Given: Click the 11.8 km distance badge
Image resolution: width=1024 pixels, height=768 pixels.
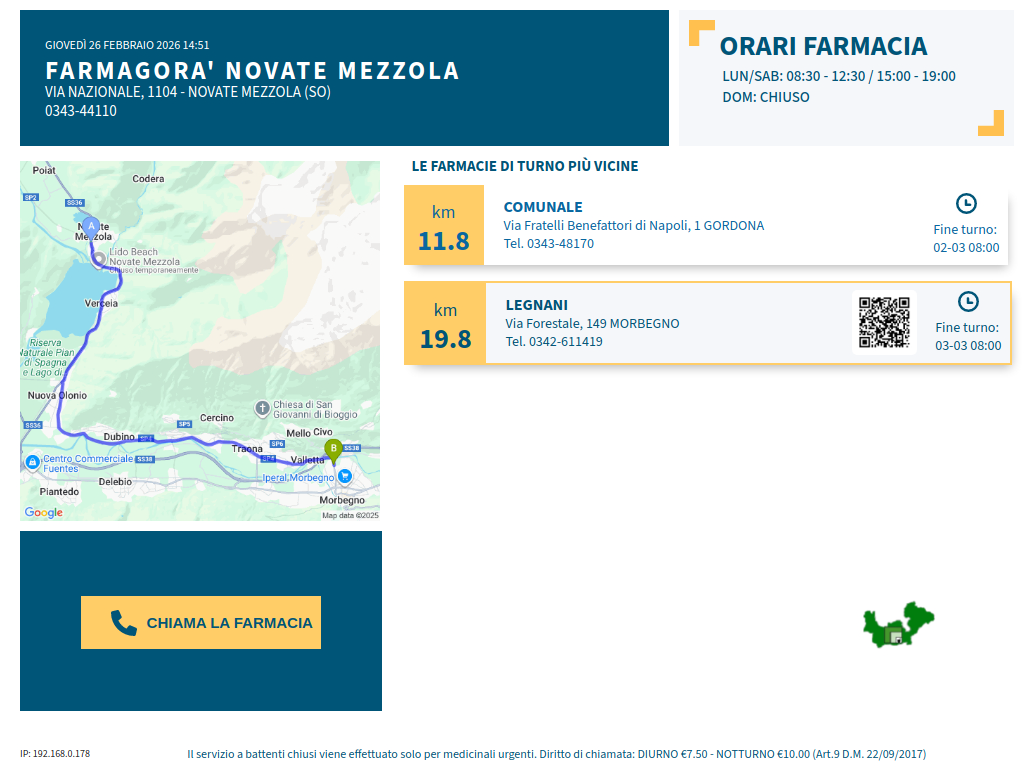Looking at the screenshot, I should [443, 227].
